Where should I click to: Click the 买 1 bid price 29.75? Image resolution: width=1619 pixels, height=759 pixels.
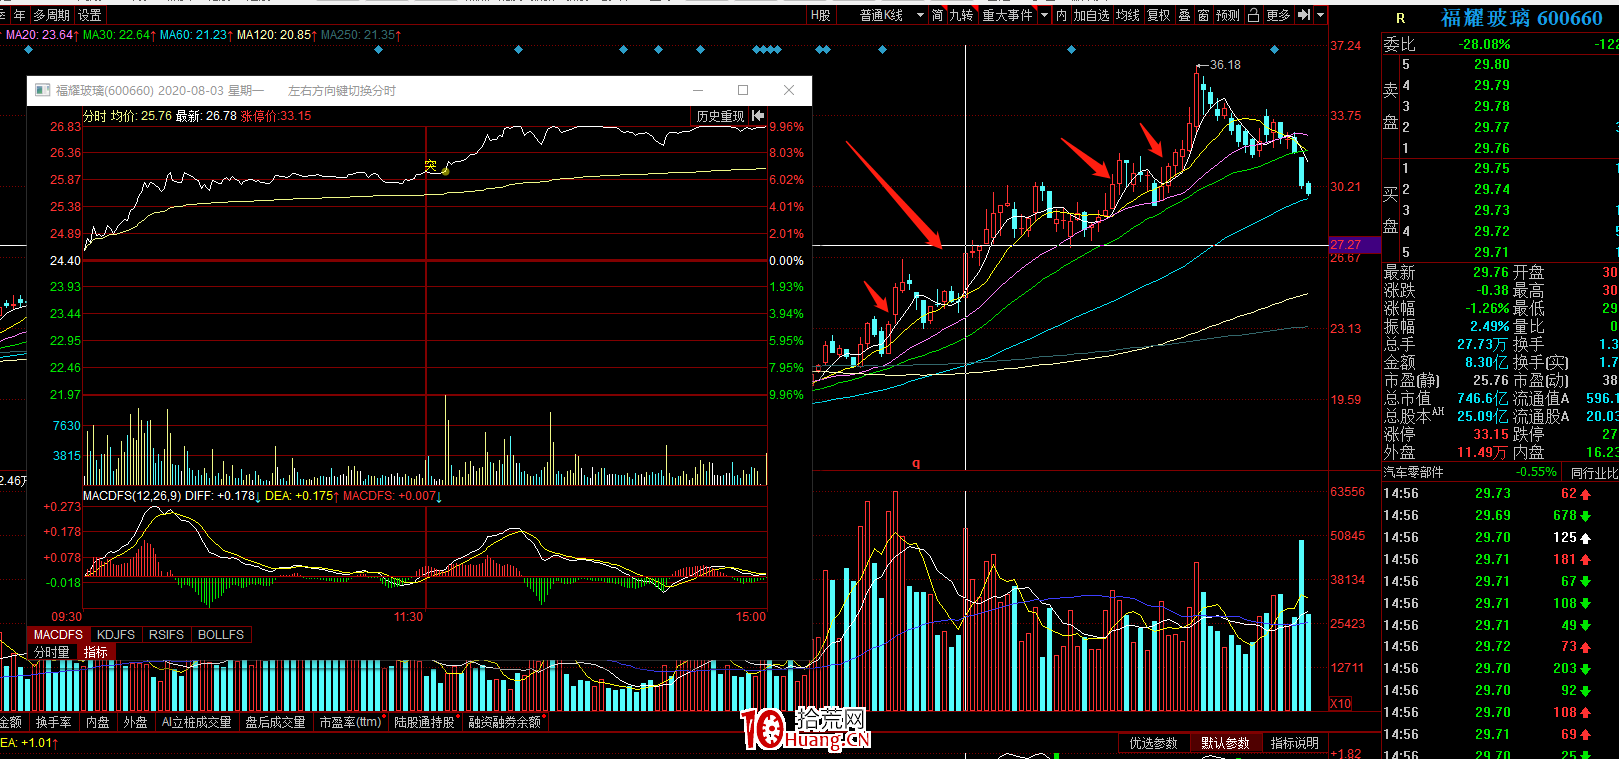click(1492, 168)
